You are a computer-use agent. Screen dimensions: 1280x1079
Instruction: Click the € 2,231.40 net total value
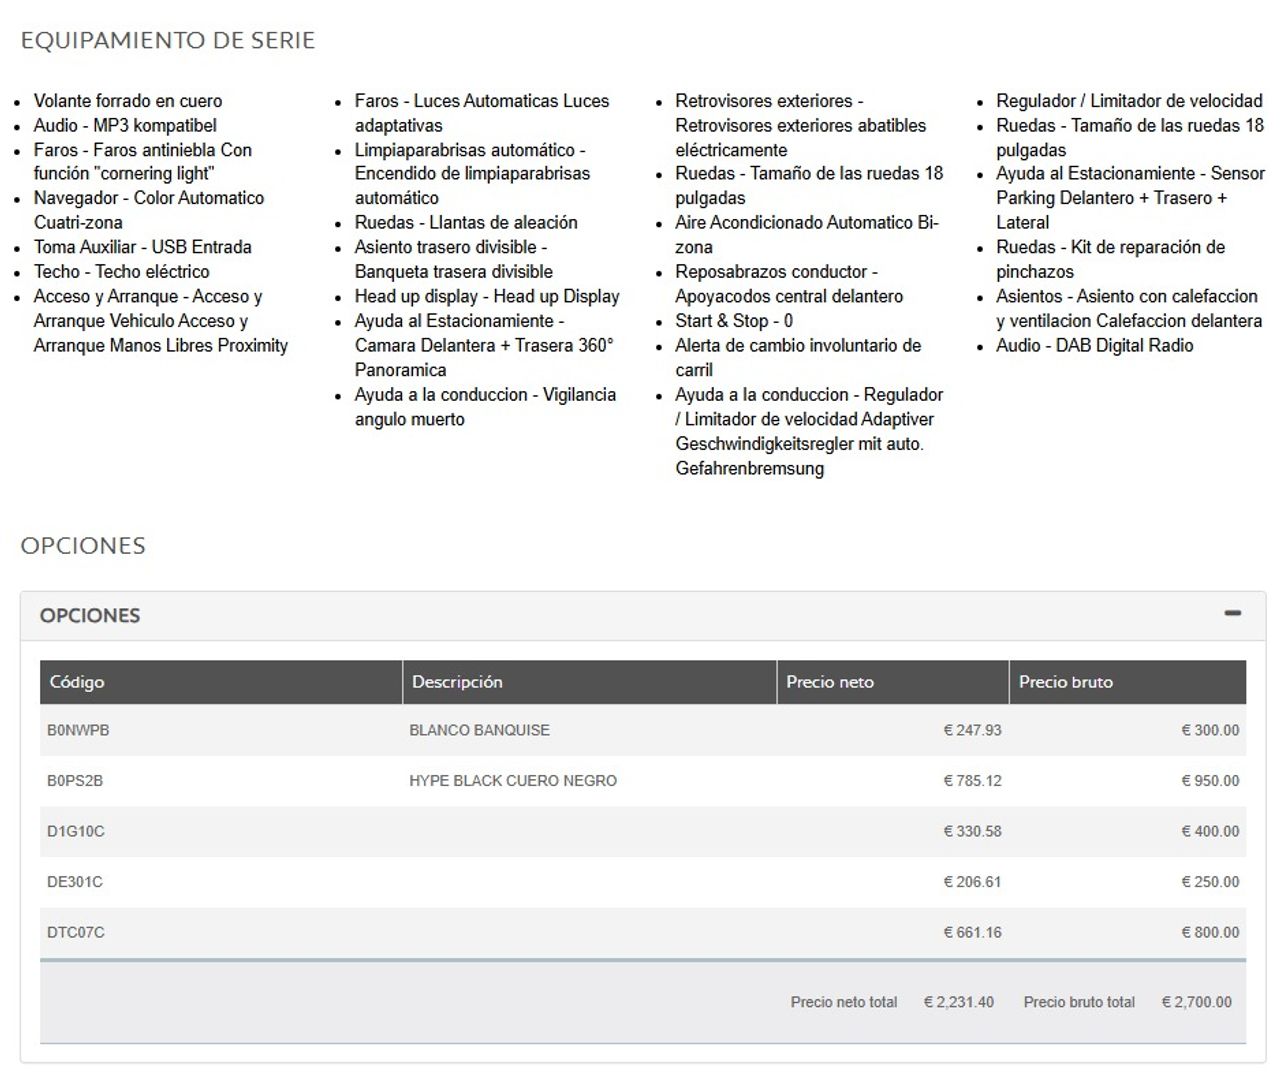tap(958, 1002)
